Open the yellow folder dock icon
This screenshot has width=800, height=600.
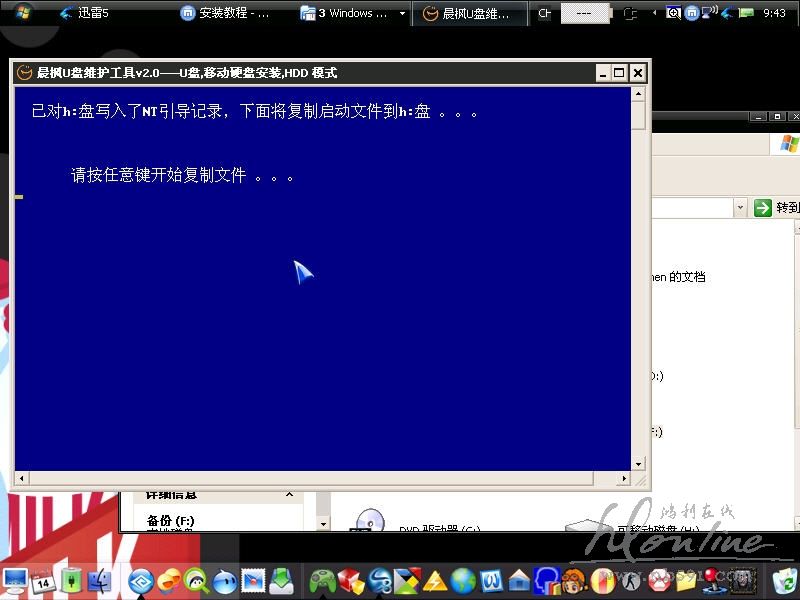686,582
